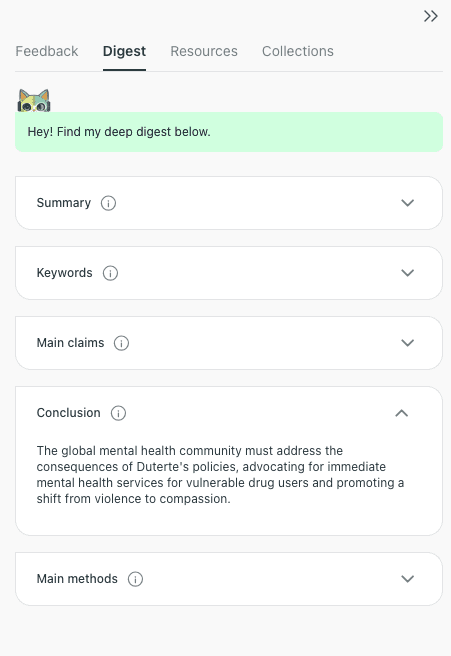Show info tooltip for Main methods
Image resolution: width=451 pixels, height=656 pixels.
pos(135,579)
